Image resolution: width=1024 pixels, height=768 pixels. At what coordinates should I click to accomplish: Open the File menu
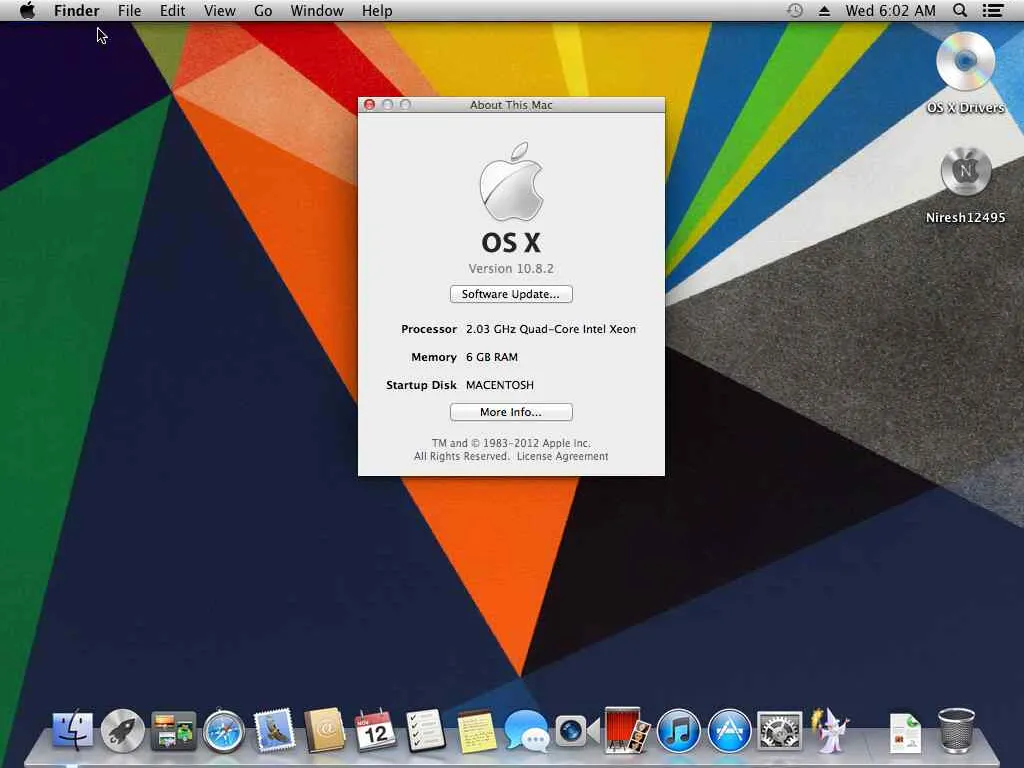tap(129, 11)
